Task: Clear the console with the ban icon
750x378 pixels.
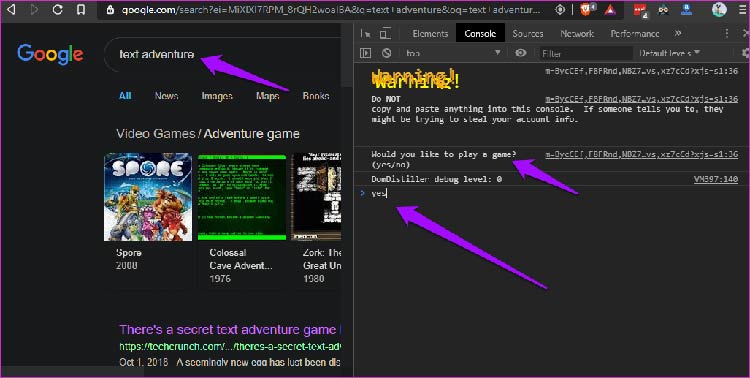Action: [386, 53]
